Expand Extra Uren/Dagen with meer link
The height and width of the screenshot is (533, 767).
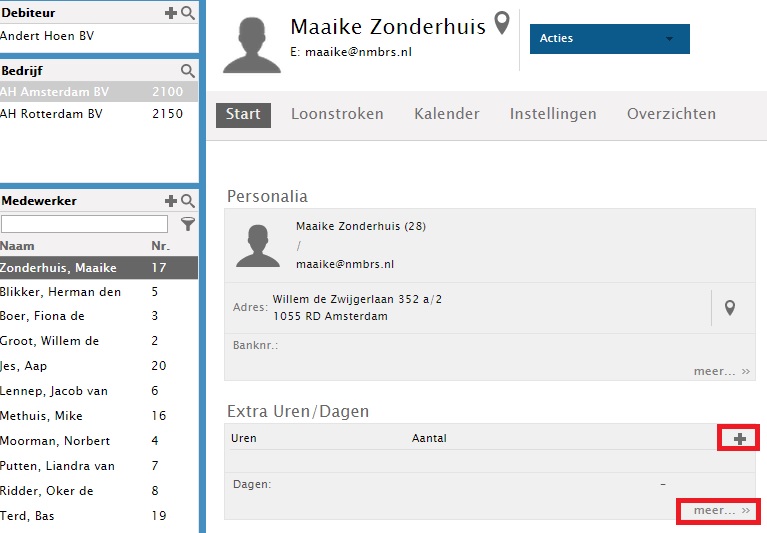[722, 511]
